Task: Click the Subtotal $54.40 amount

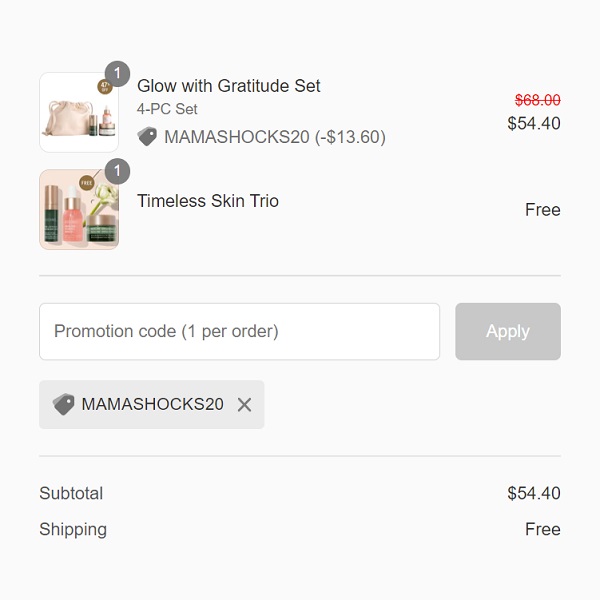Action: [x=534, y=493]
